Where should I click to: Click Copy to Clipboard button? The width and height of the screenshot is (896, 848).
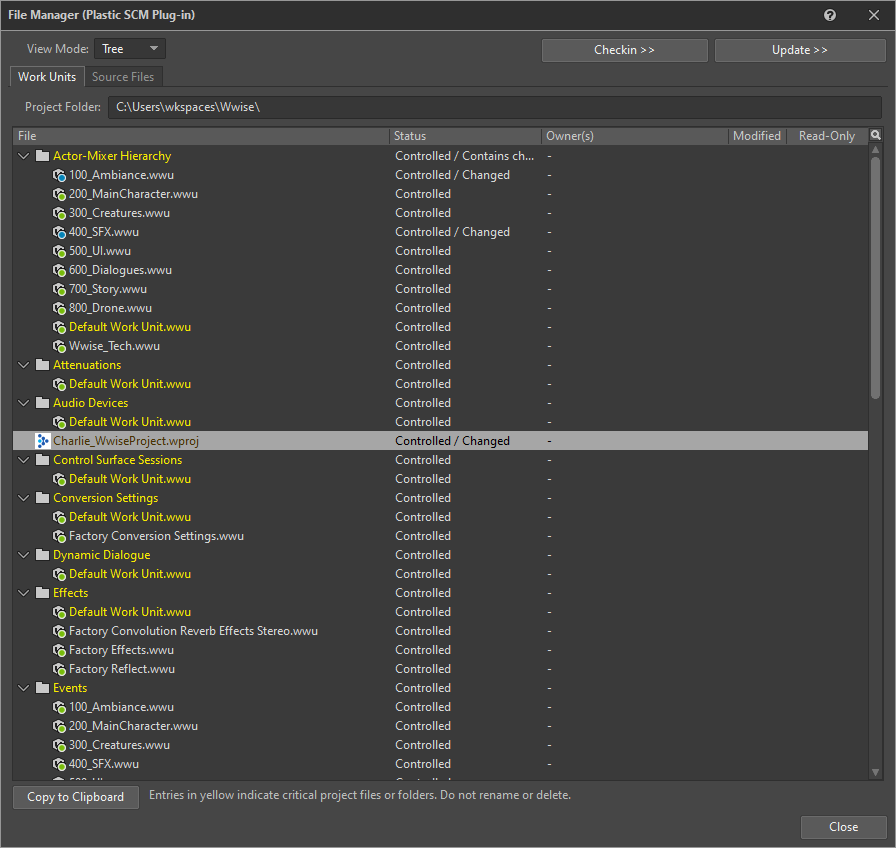tap(76, 797)
